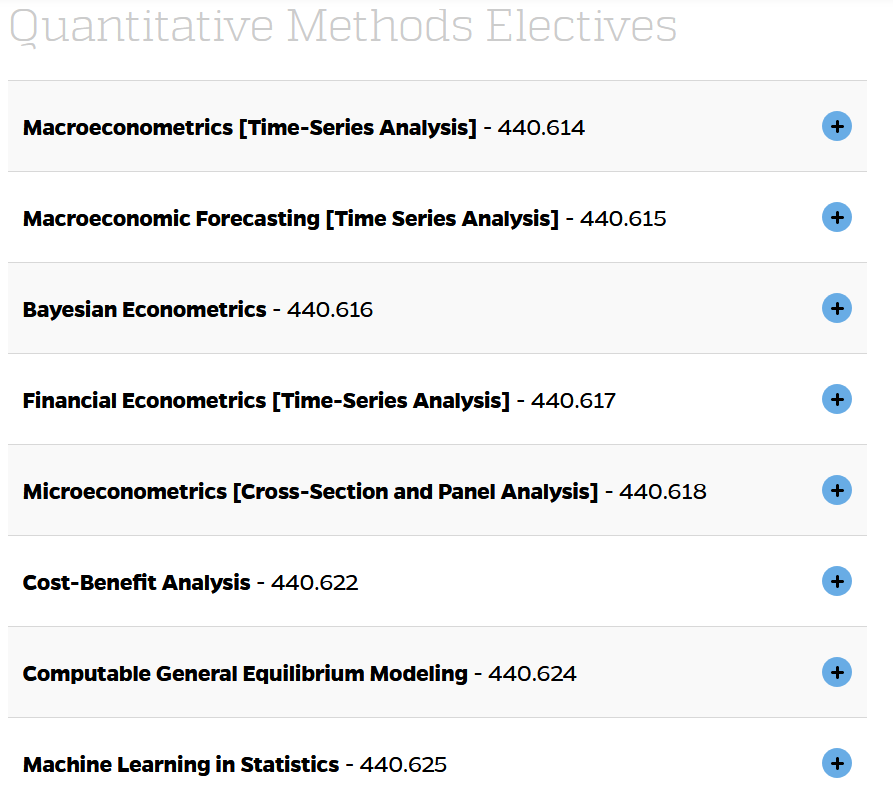The image size is (893, 801).
Task: Click course number 440.616
Action: [x=330, y=310]
